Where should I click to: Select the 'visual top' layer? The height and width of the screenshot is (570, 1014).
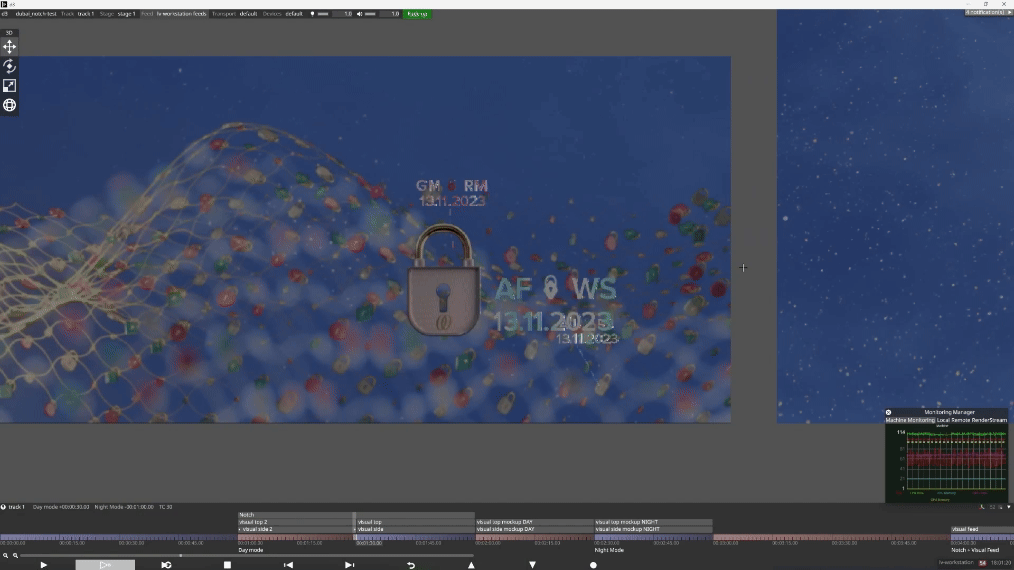coord(415,522)
